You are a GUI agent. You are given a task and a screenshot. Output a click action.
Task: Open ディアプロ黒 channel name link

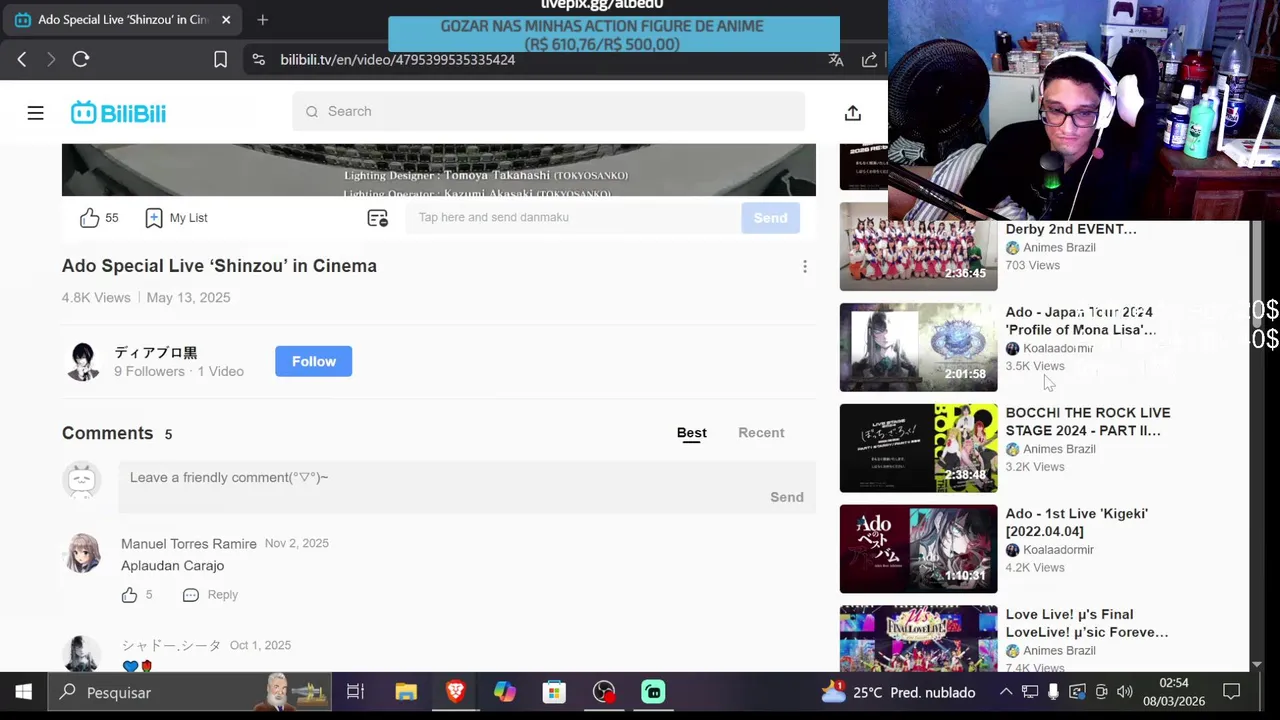155,353
